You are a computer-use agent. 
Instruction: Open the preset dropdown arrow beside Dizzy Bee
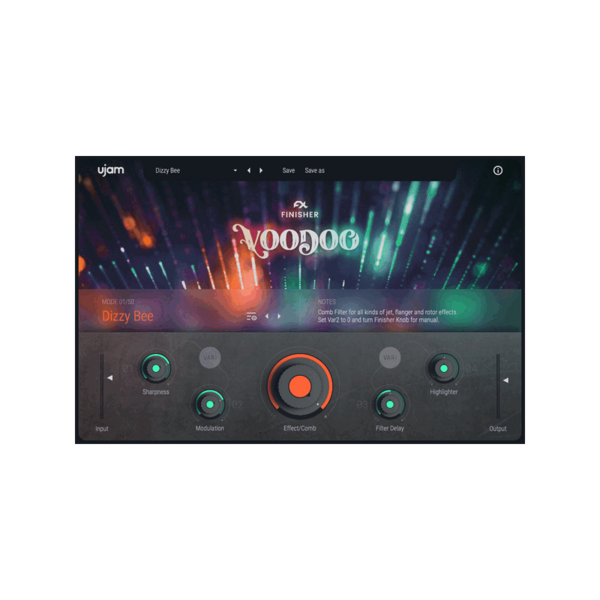(x=235, y=171)
